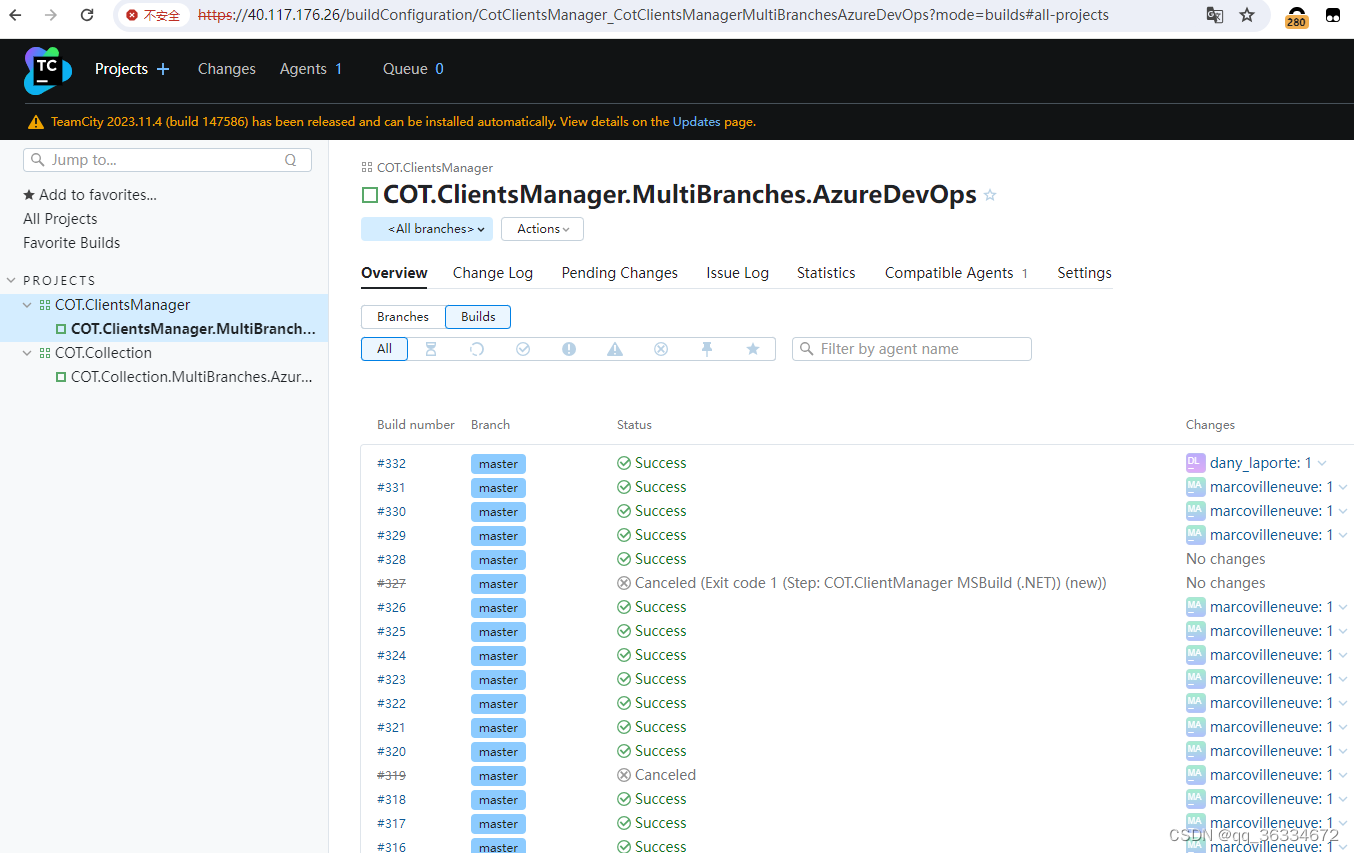
Task: Open the Actions dropdown menu
Action: (542, 229)
